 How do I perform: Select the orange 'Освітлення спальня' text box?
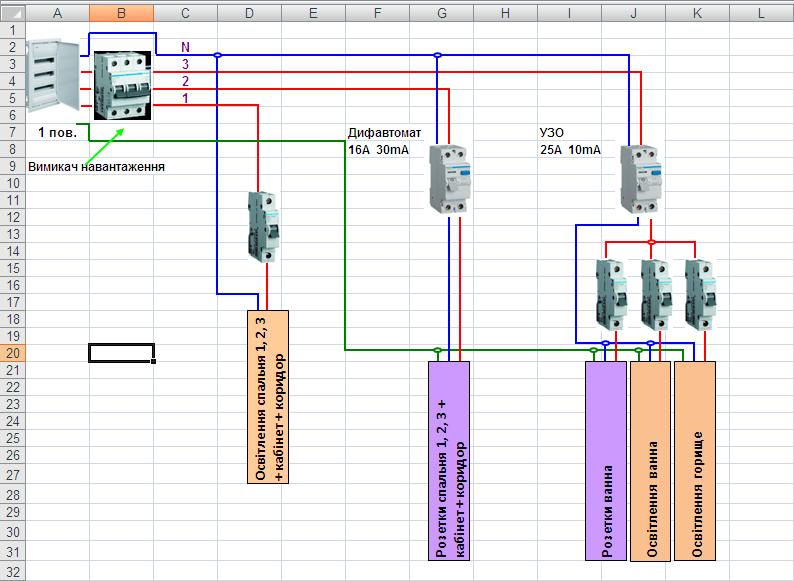(x=267, y=397)
